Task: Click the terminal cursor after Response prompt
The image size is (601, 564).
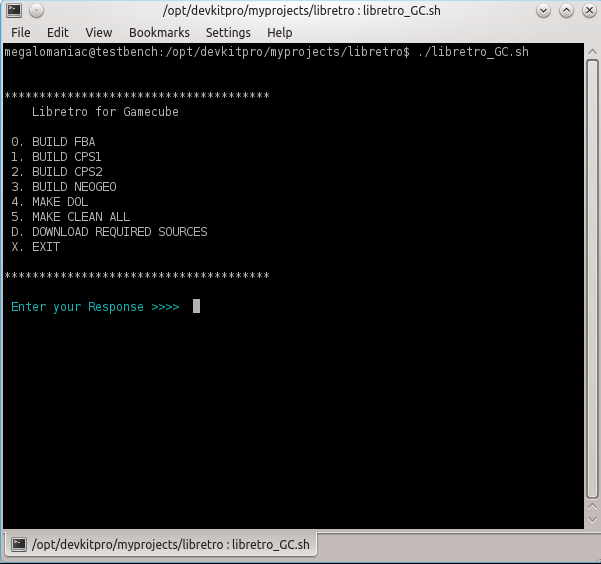Action: point(196,306)
